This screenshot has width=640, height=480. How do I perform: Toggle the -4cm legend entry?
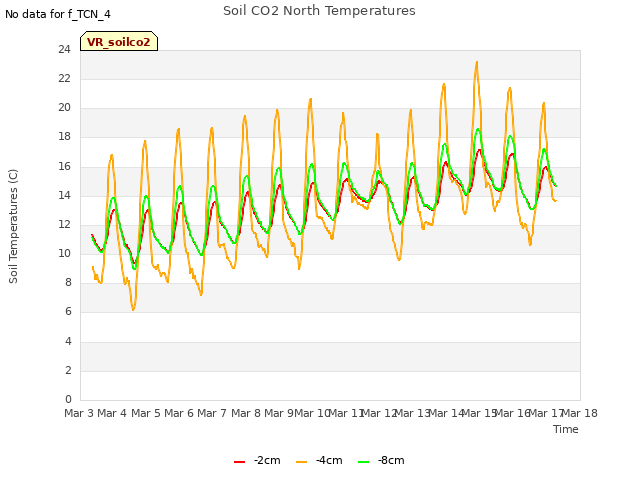319,460
